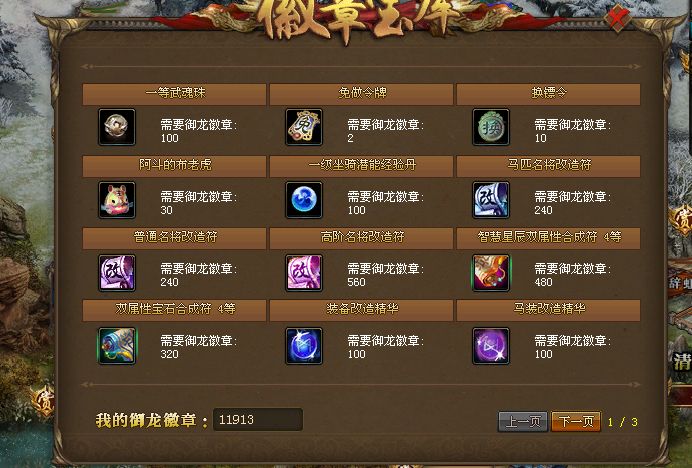The height and width of the screenshot is (468, 692).
Task: Select the 一等武魂珠 title bar
Action: (174, 94)
